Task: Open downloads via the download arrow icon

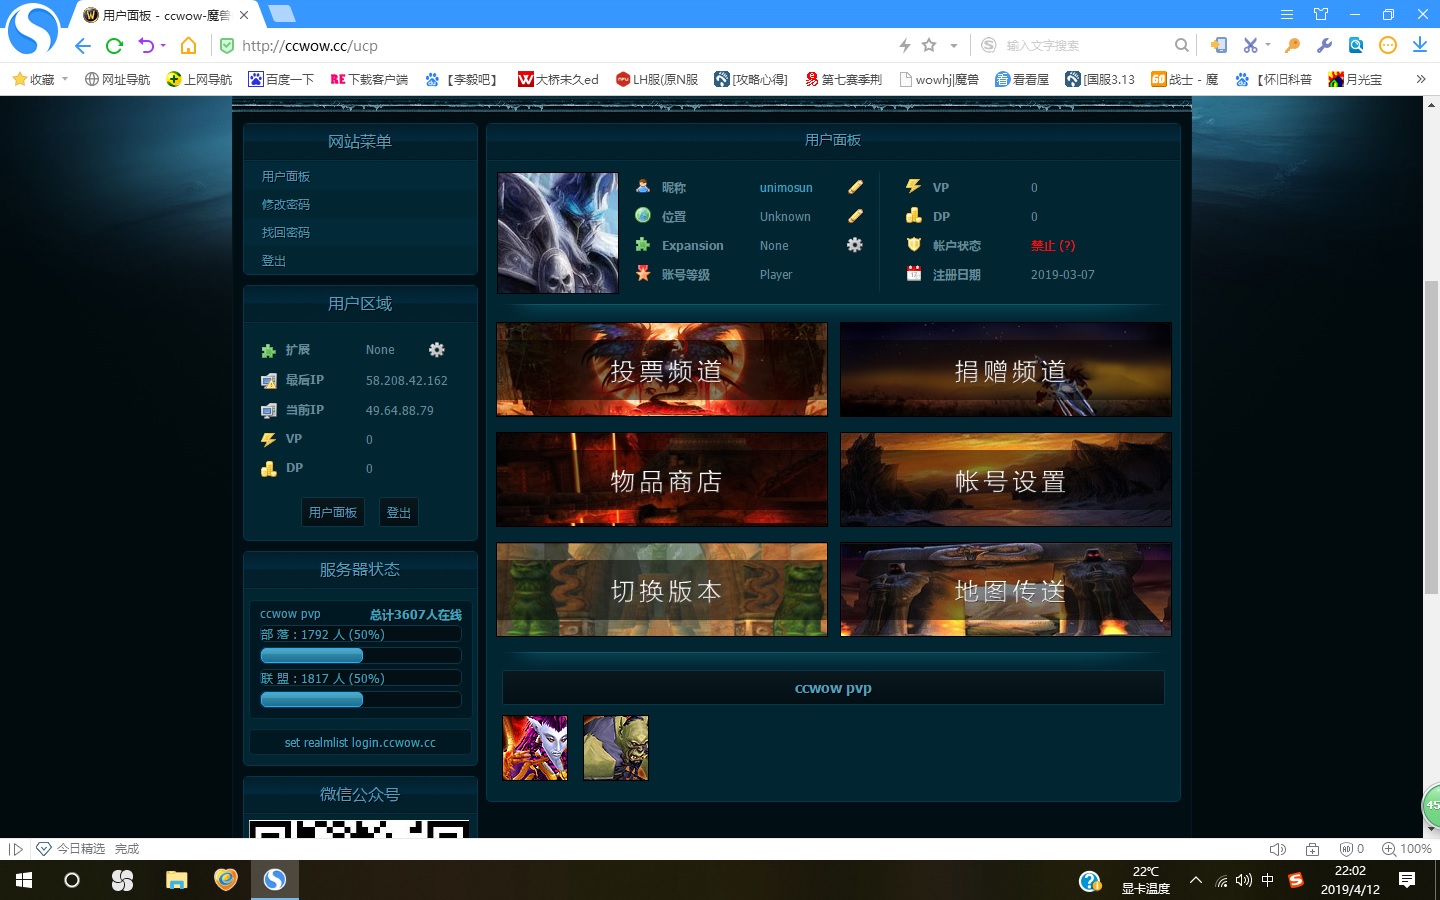Action: coord(1419,46)
